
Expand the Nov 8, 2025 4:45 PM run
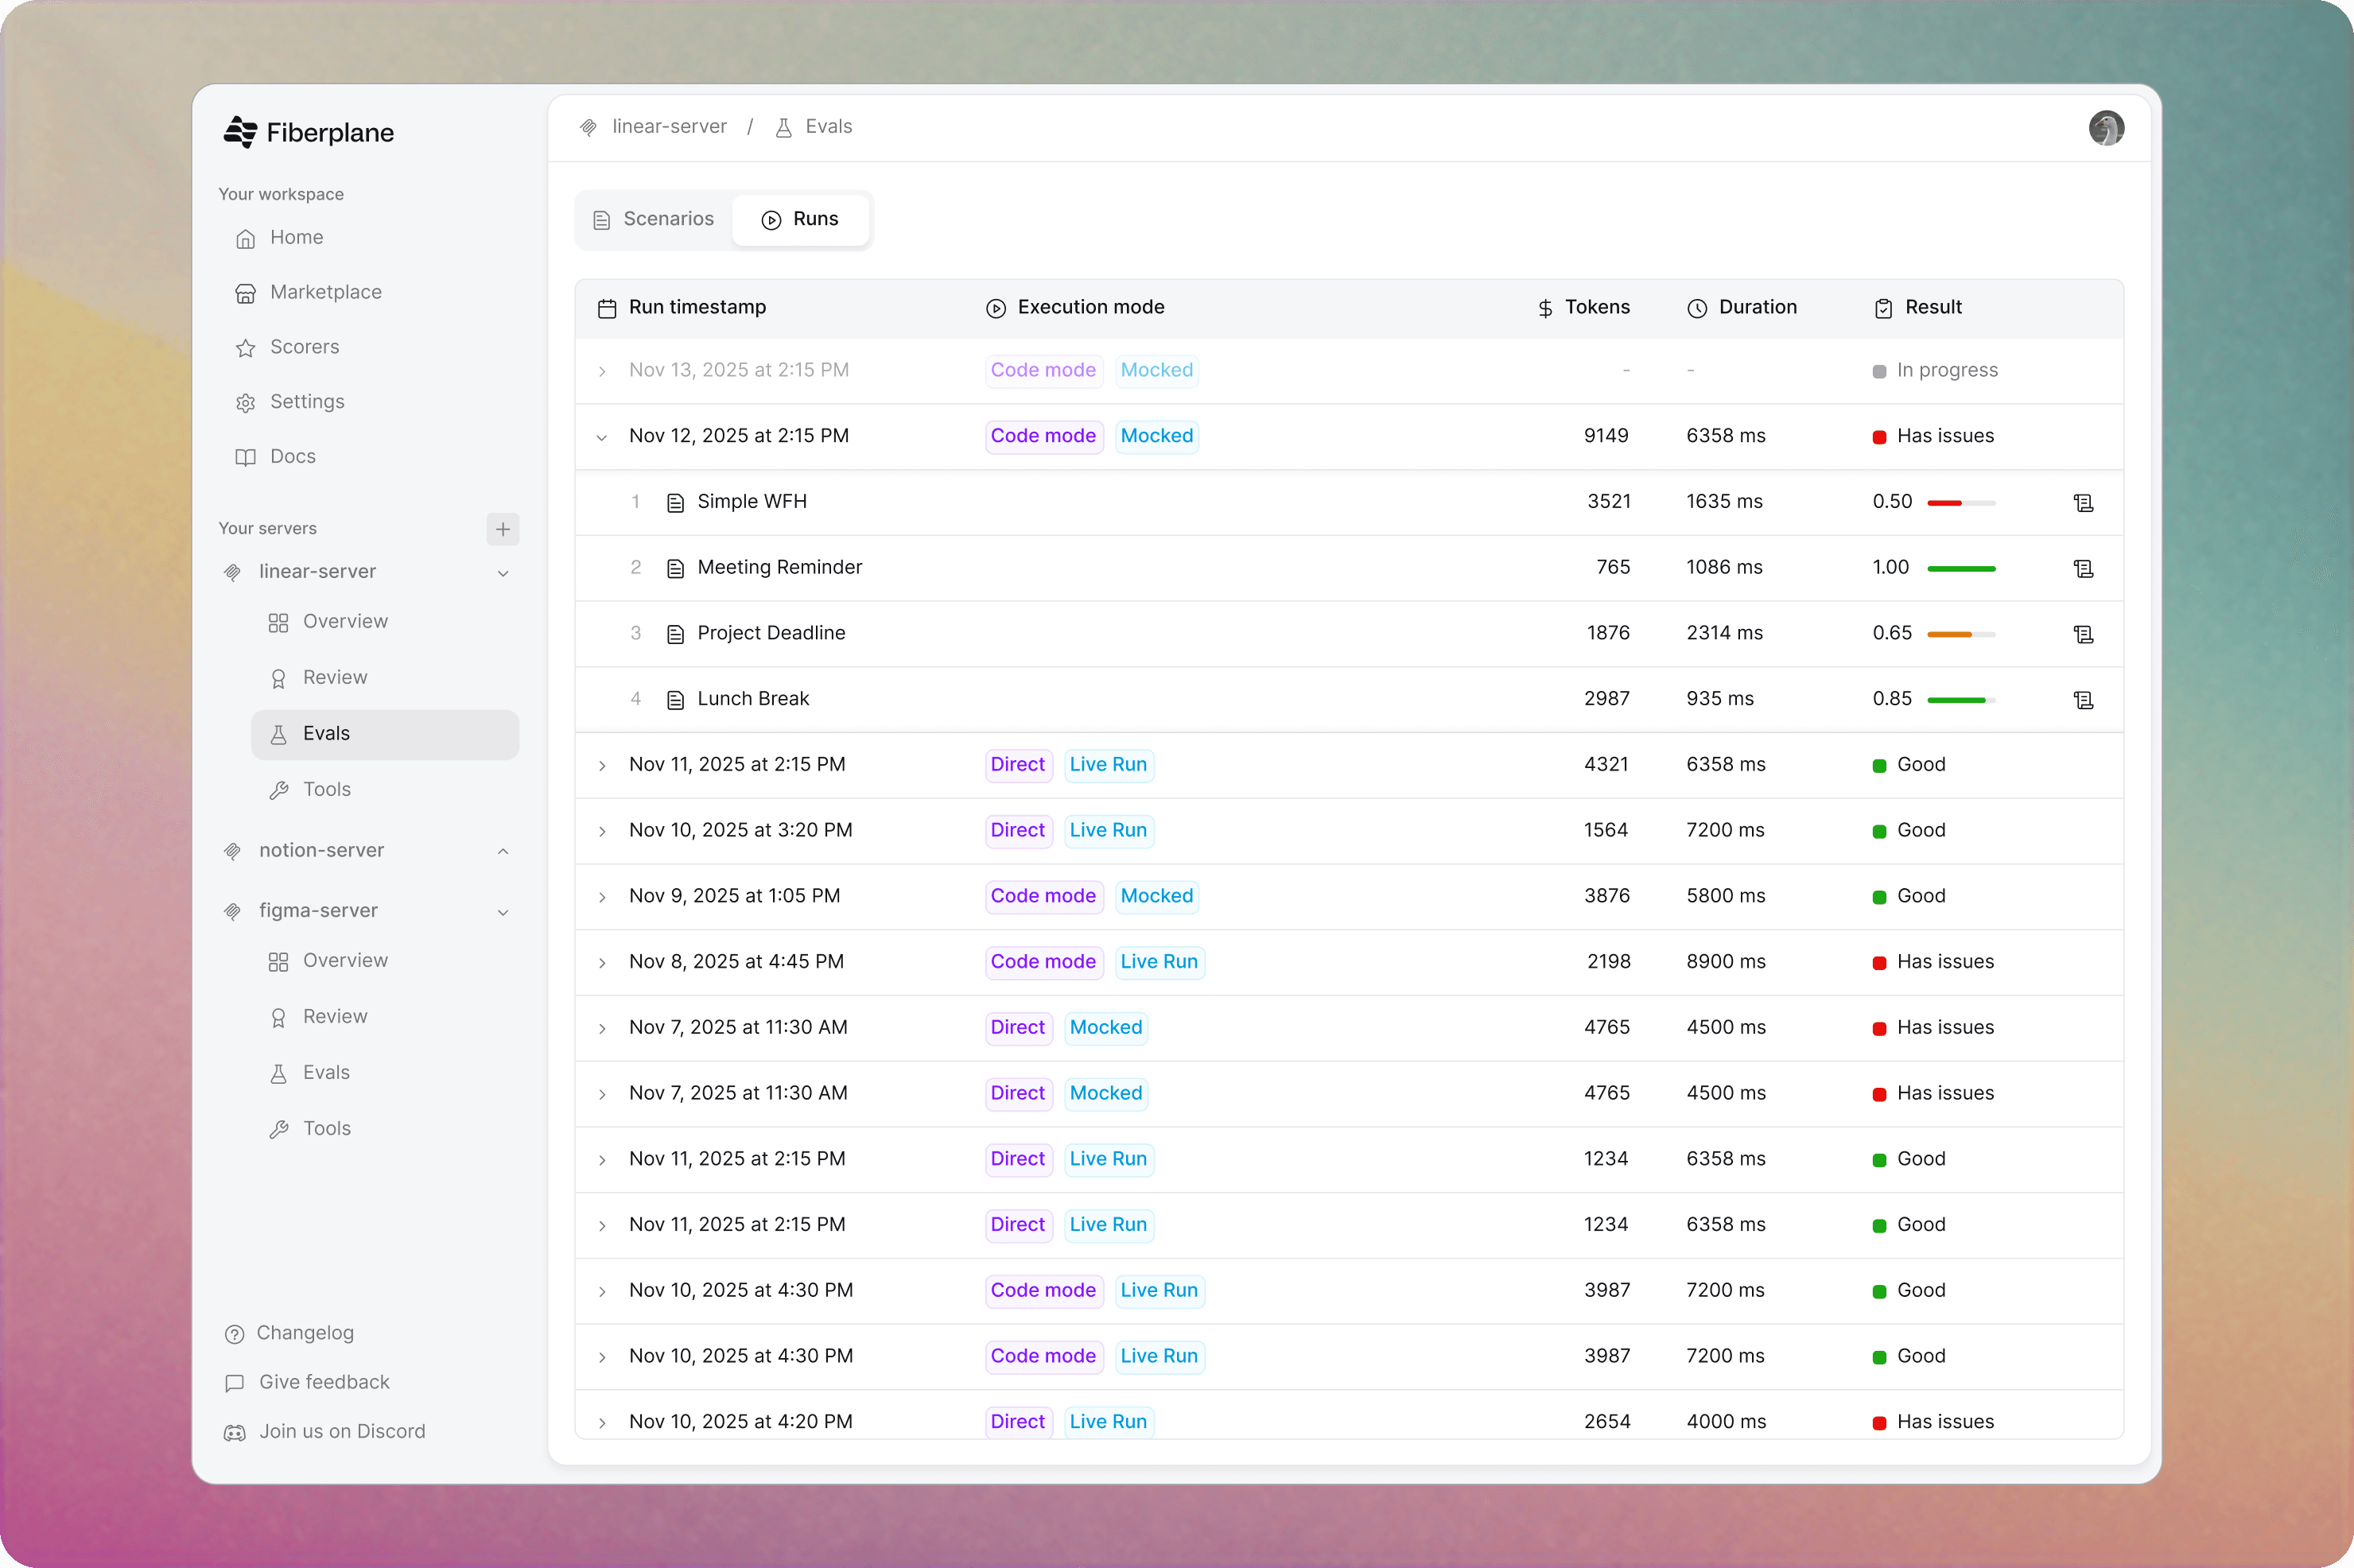tap(602, 963)
